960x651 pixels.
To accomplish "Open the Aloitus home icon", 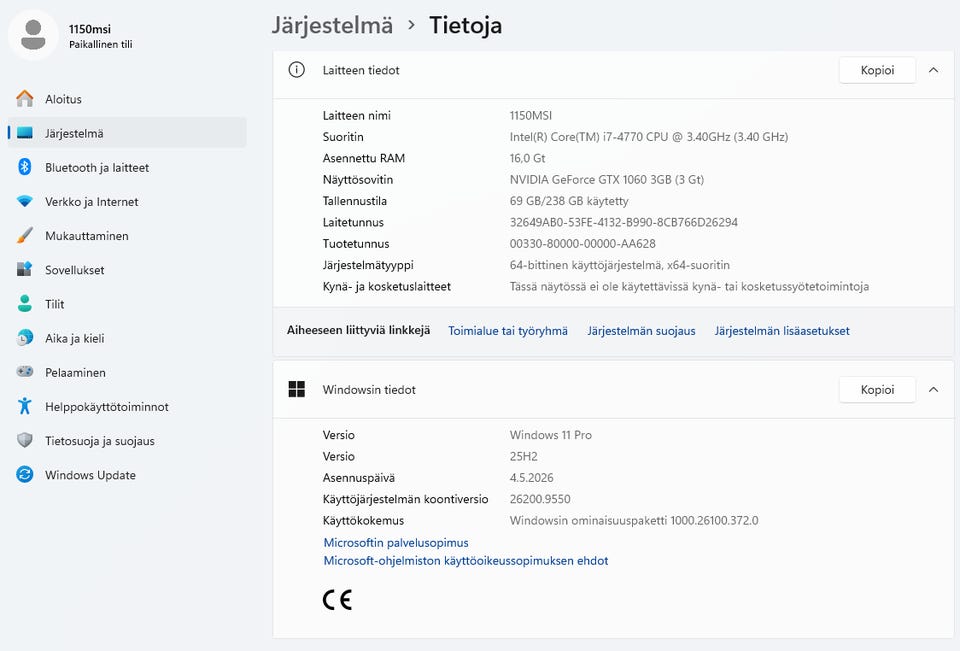I will click(x=24, y=99).
